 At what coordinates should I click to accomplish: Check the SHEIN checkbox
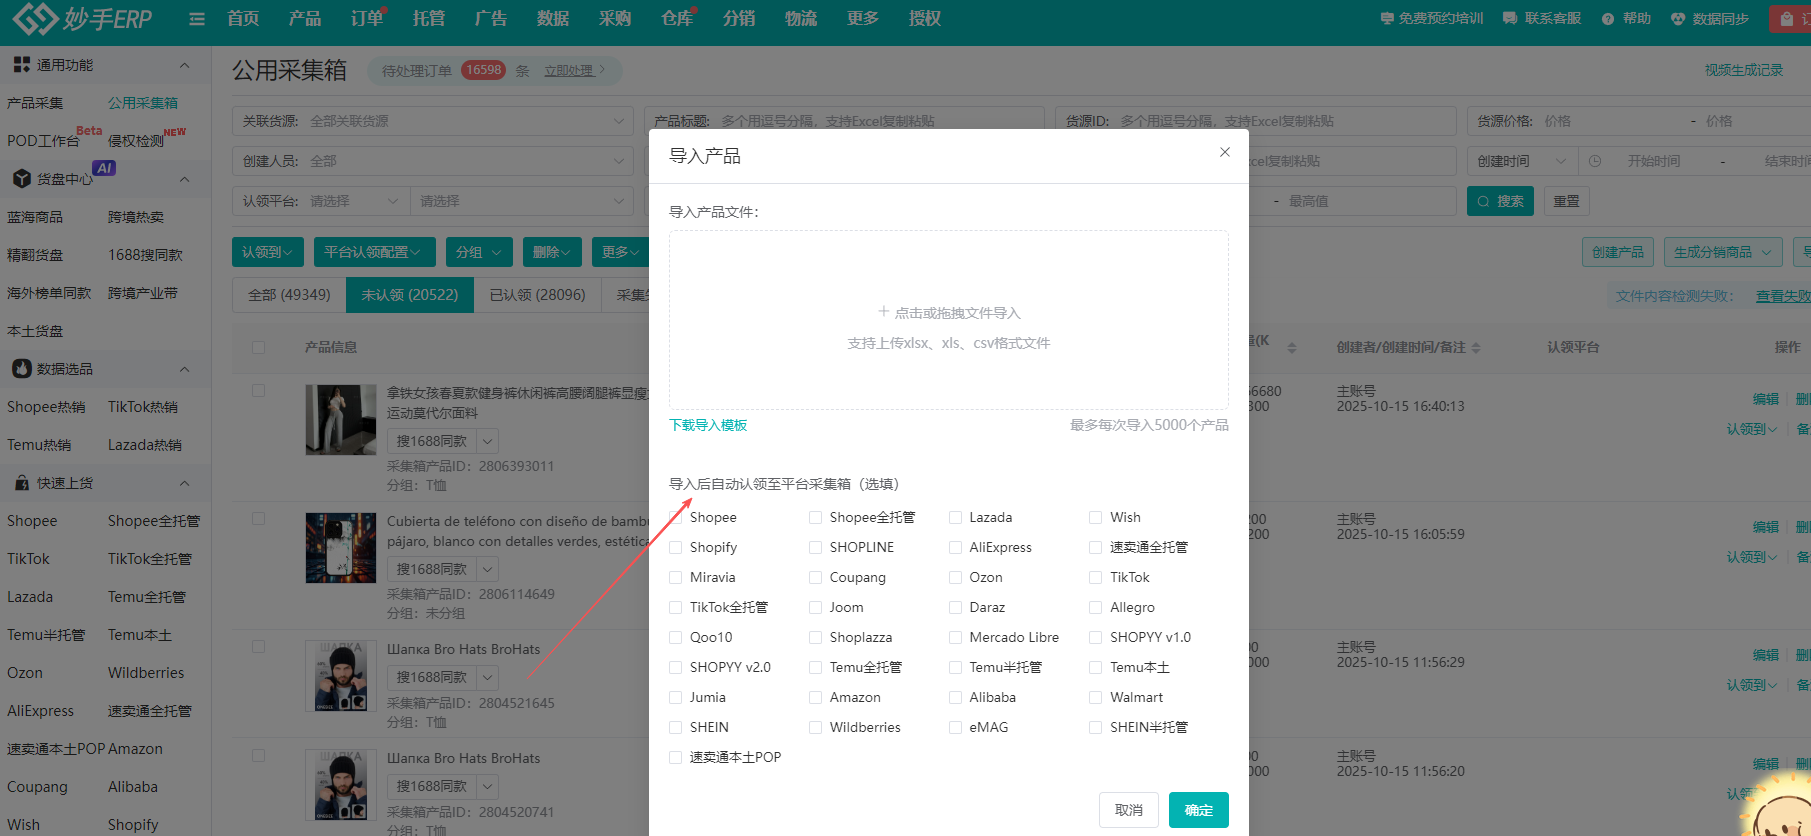[x=676, y=727]
